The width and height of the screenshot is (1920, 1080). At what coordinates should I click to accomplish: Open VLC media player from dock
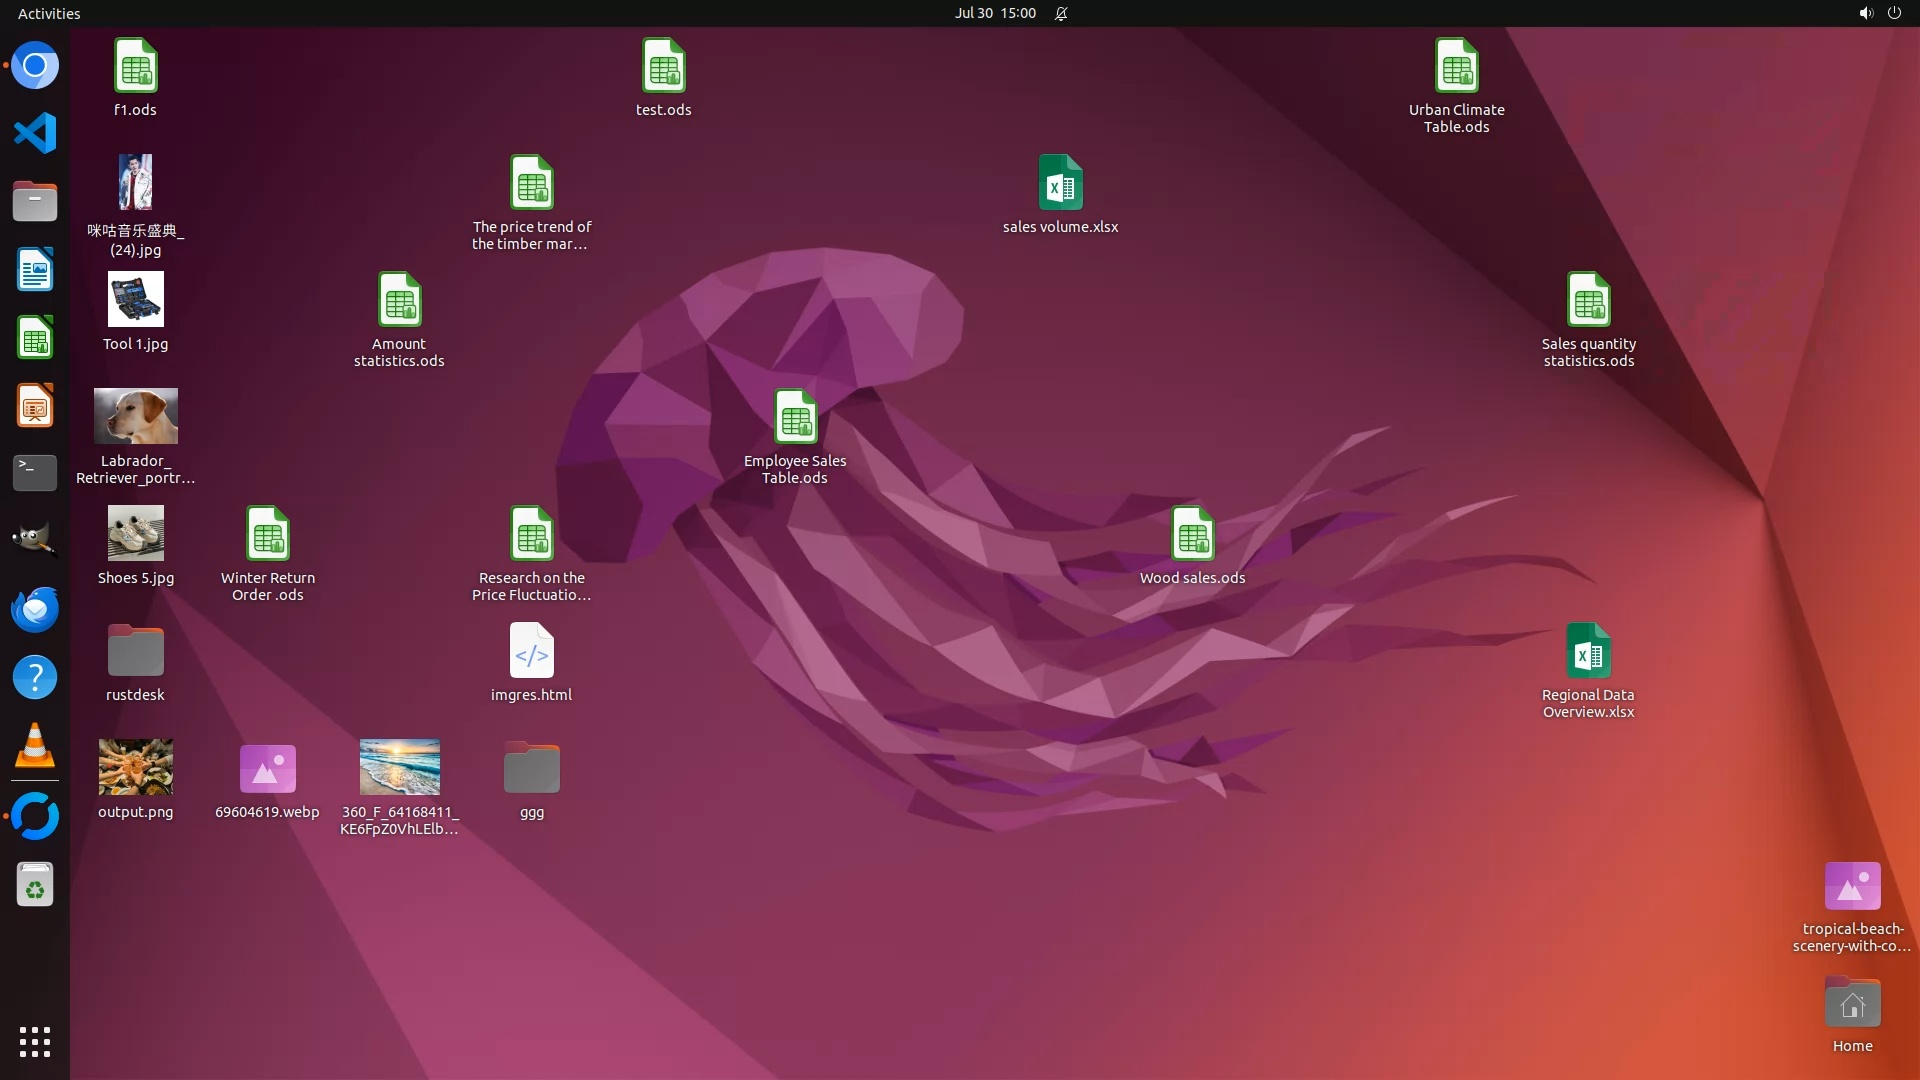(35, 746)
